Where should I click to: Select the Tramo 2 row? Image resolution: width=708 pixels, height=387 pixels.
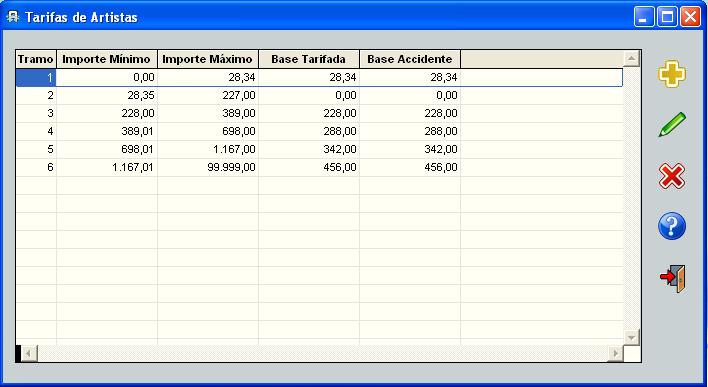coord(319,95)
